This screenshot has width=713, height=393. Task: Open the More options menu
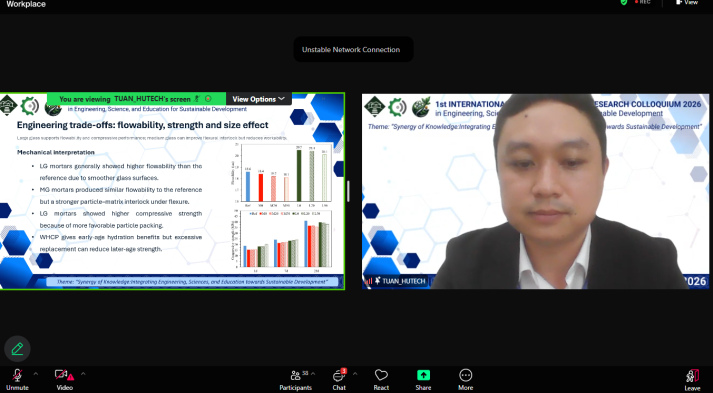tap(465, 380)
